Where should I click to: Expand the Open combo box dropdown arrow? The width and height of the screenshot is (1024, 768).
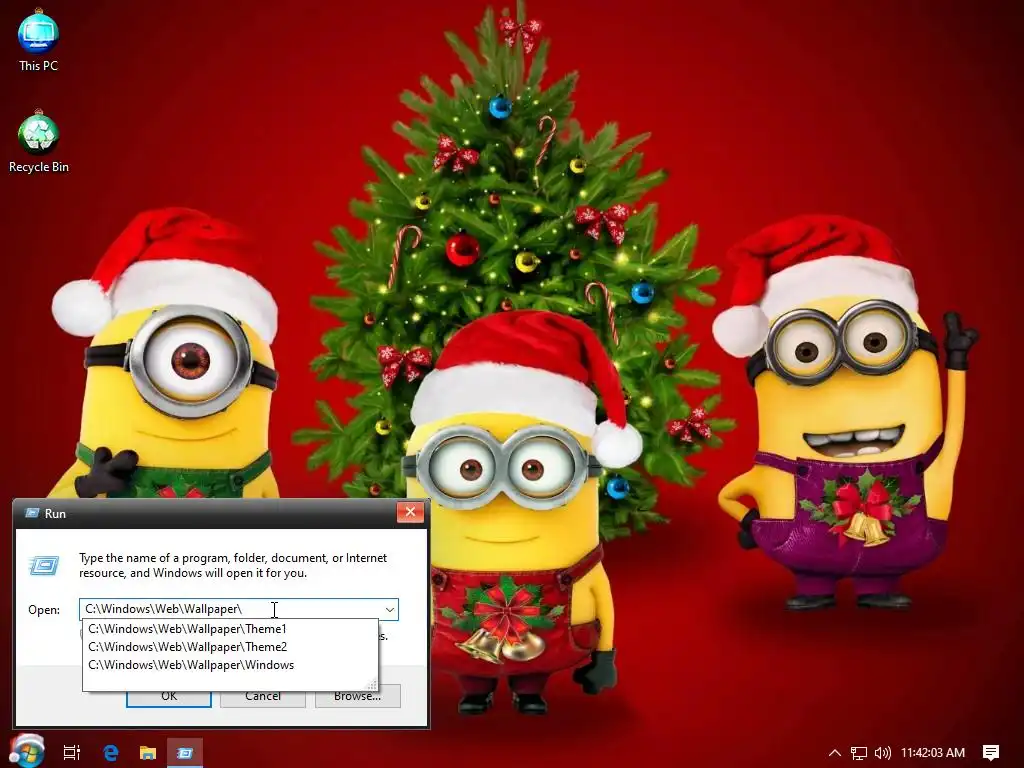point(390,609)
